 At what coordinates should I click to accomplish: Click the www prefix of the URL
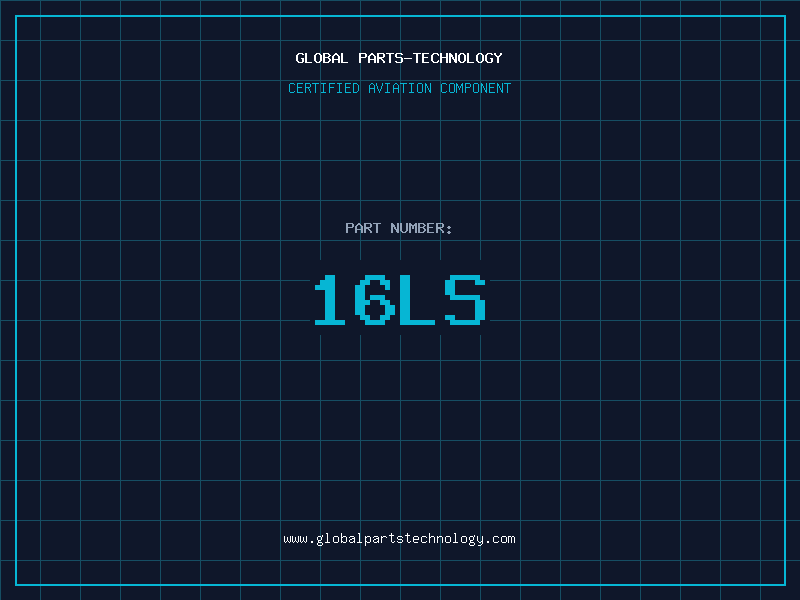pyautogui.click(x=295, y=539)
